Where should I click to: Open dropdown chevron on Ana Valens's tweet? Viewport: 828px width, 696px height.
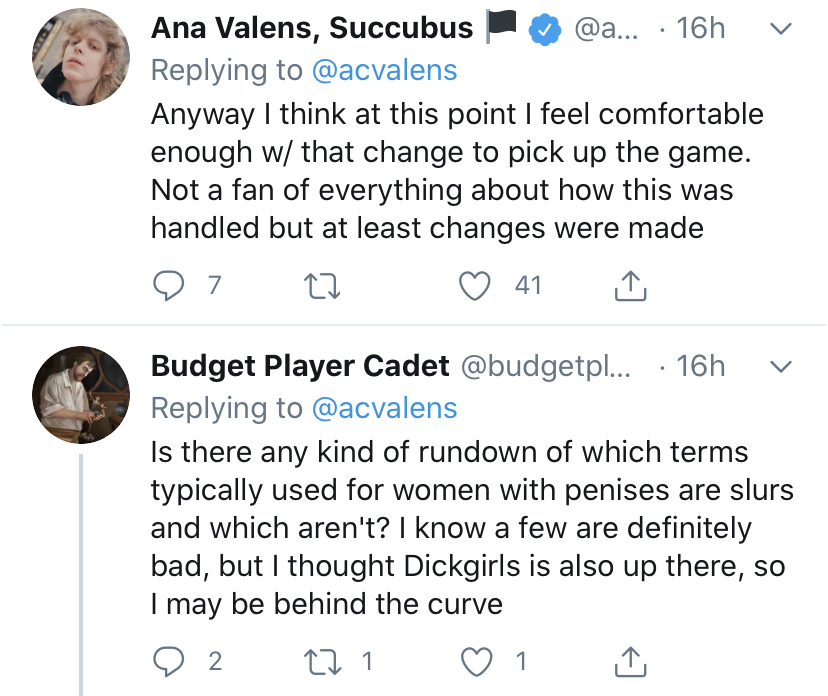pyautogui.click(x=783, y=30)
